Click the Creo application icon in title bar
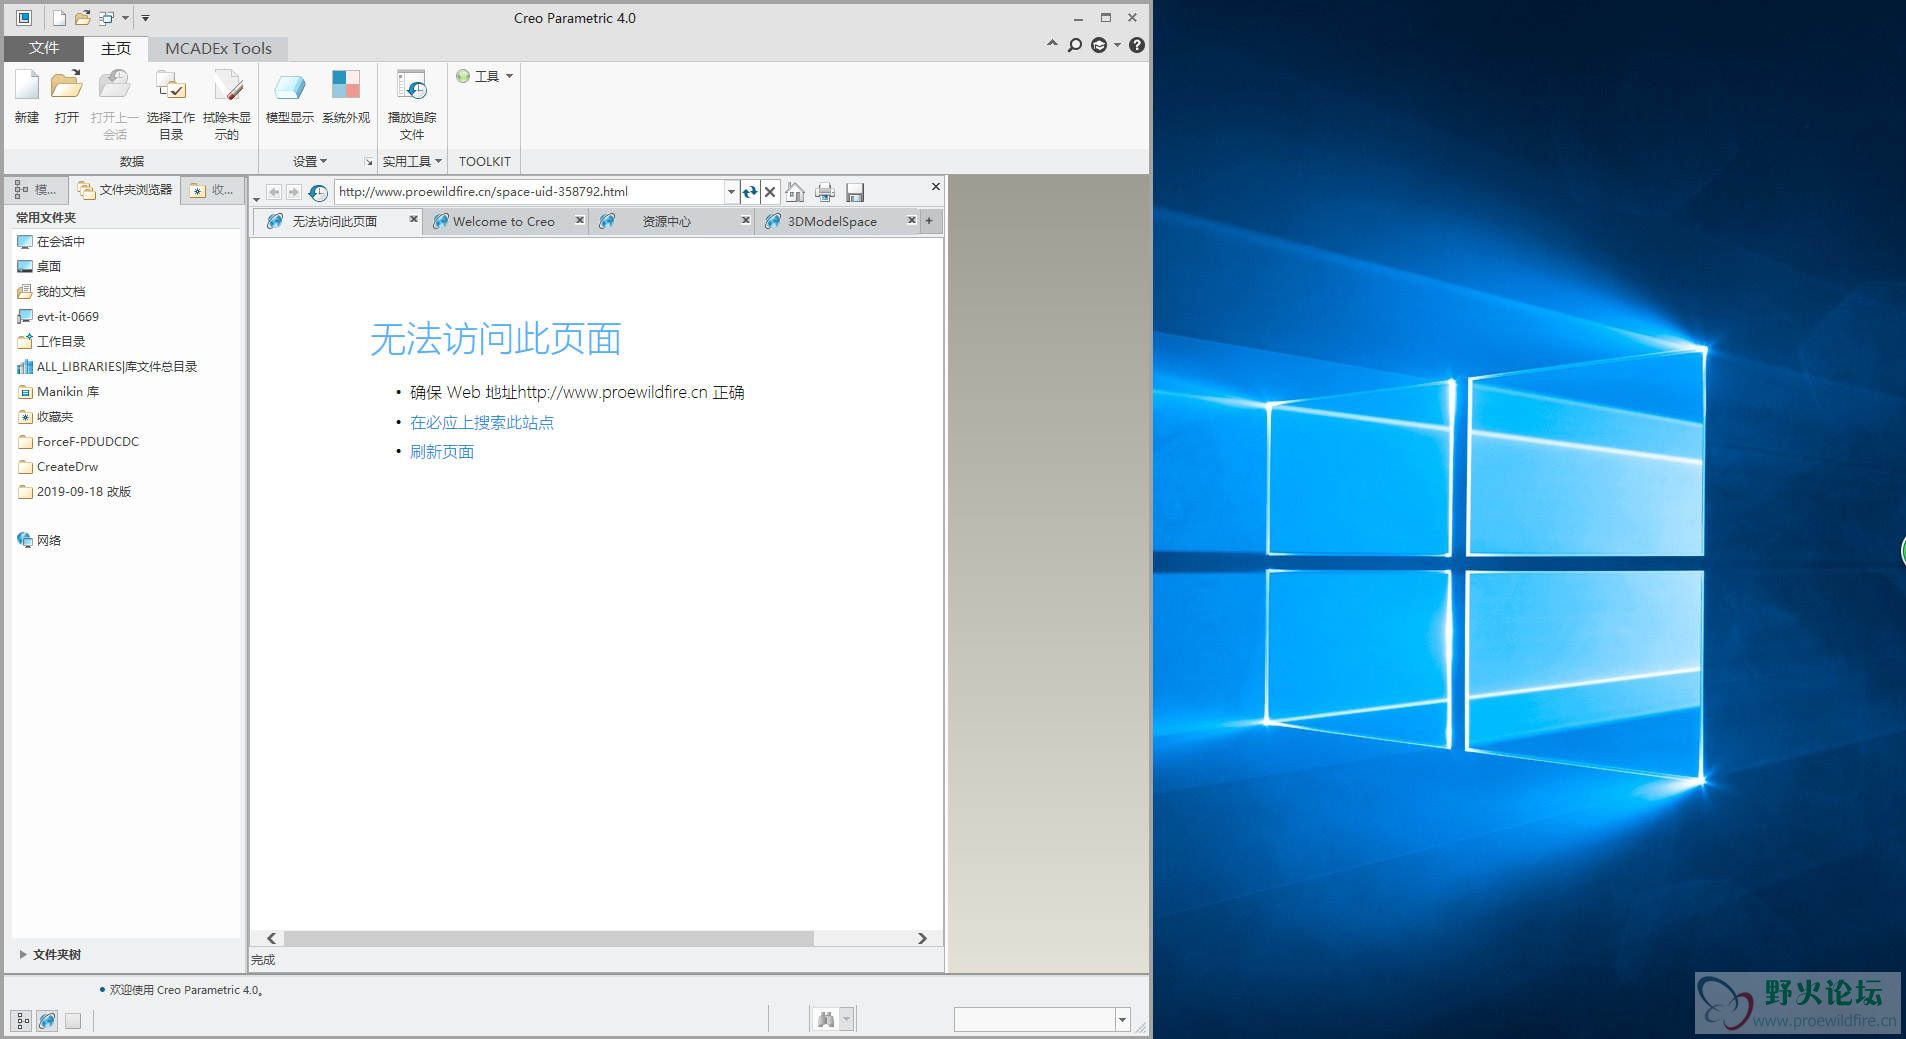Screen dimensions: 1906x1039 pyautogui.click(x=24, y=18)
